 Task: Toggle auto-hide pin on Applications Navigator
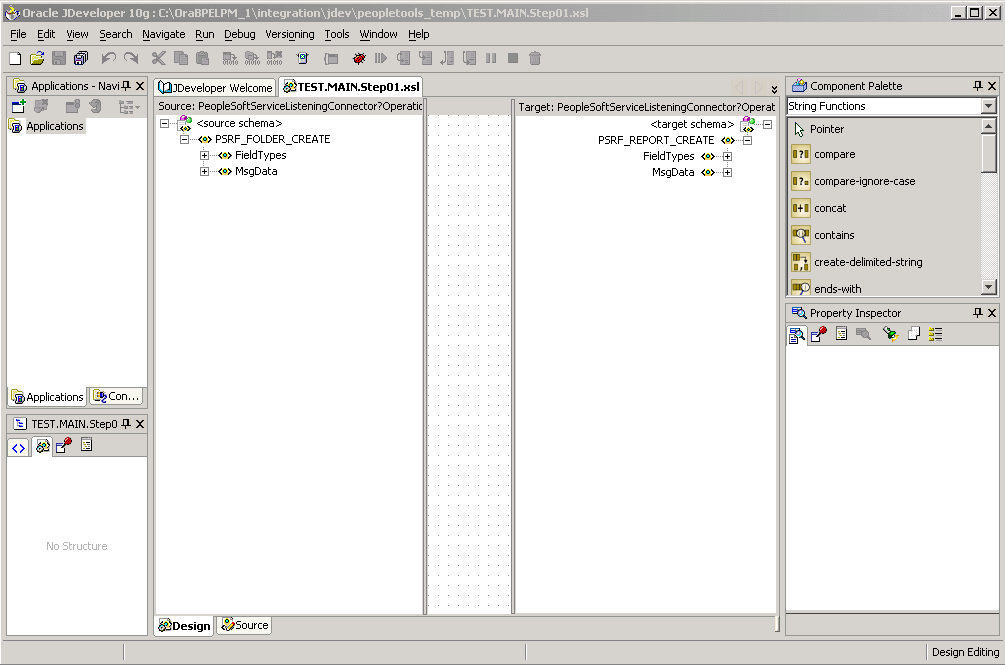(127, 85)
